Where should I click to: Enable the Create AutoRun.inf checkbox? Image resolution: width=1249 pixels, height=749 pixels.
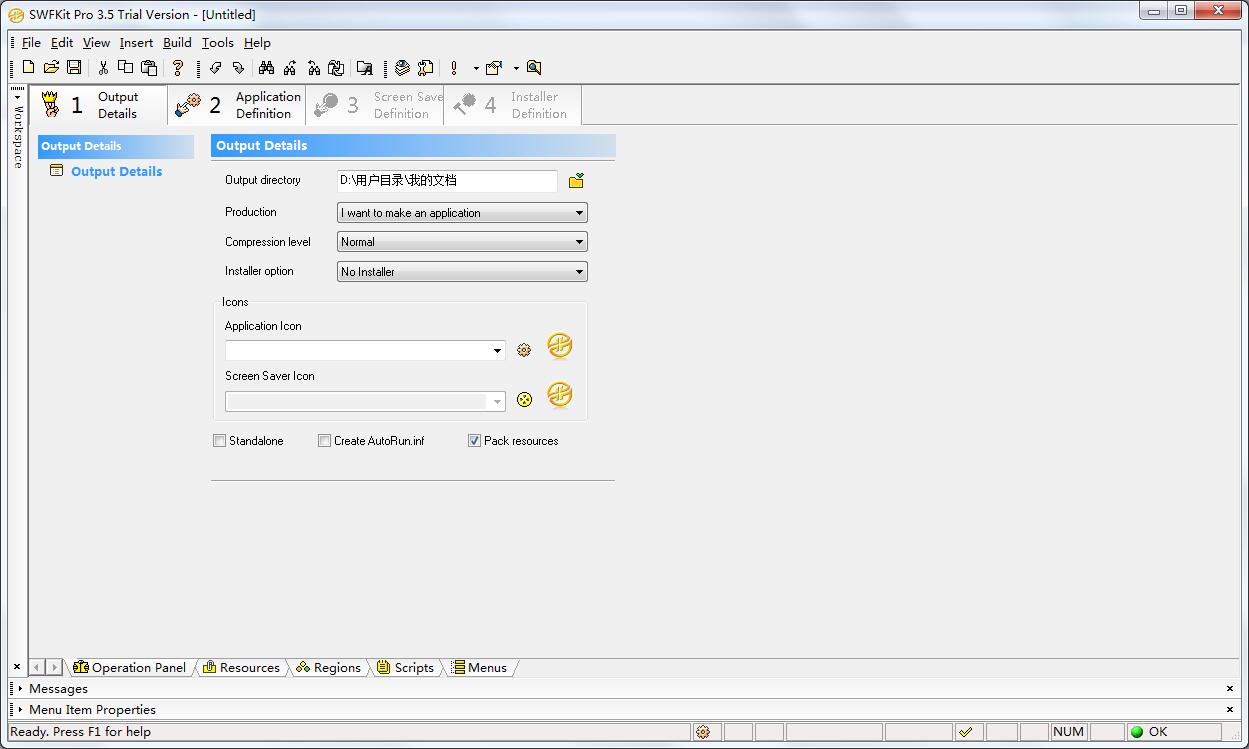[x=324, y=441]
